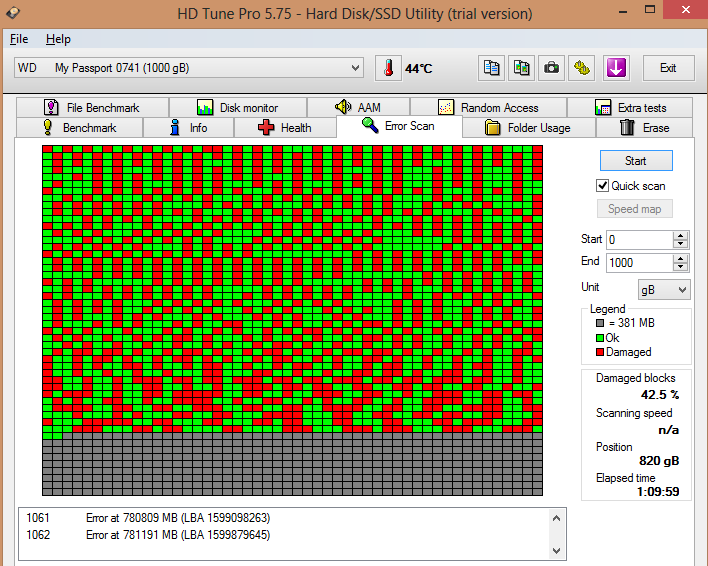The image size is (708, 566).
Task: Switch to the Health tab
Action: [285, 128]
